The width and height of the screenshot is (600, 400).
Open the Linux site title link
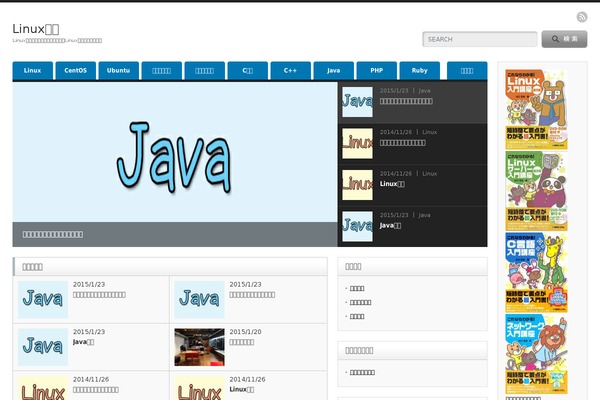coord(36,29)
